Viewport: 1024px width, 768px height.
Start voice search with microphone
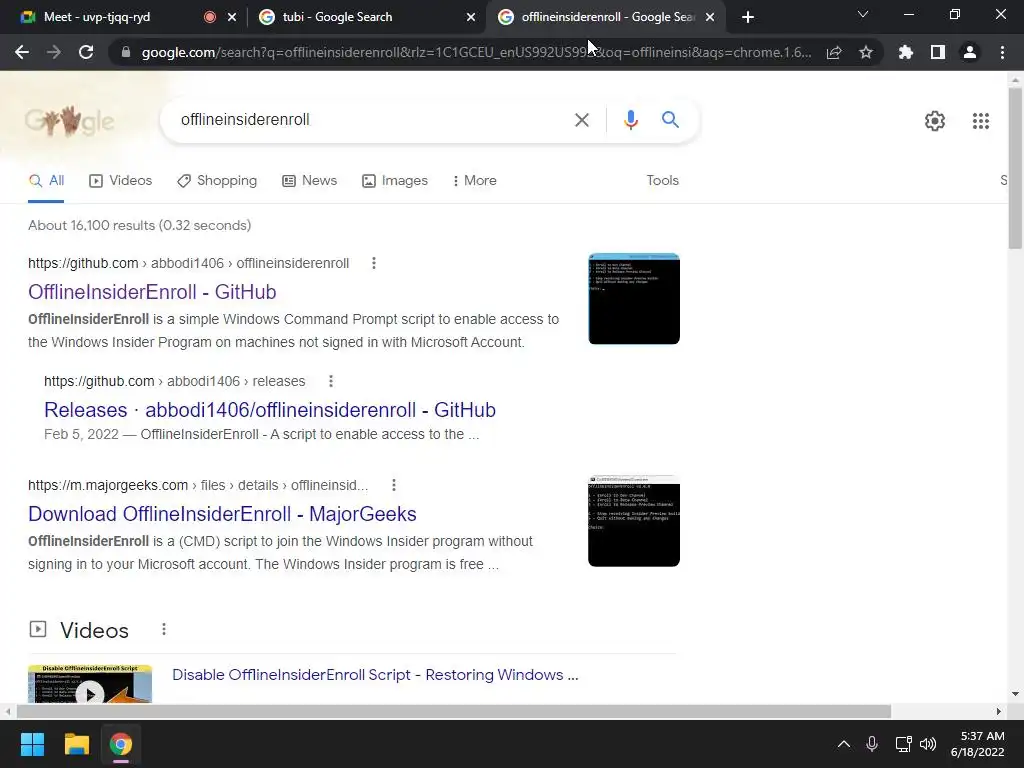point(630,120)
